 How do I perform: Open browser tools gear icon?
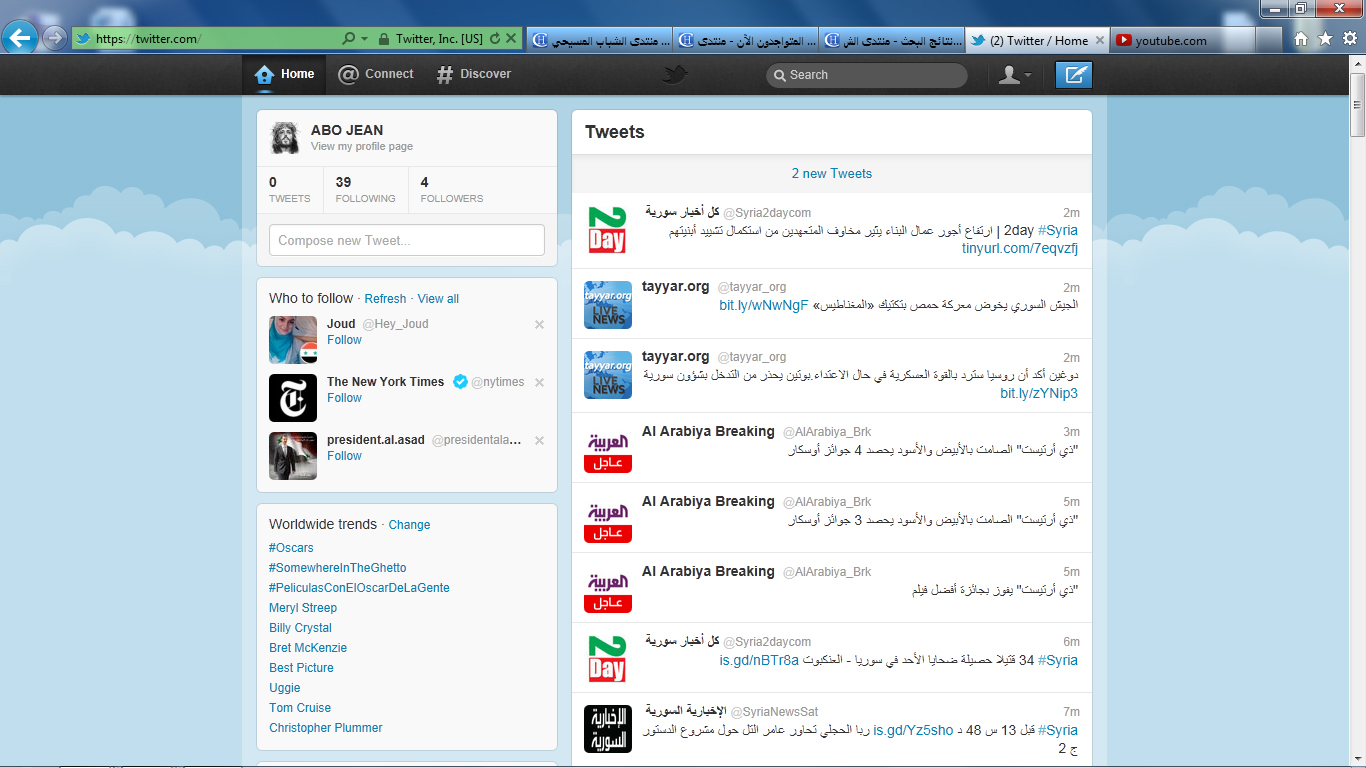(x=1349, y=39)
